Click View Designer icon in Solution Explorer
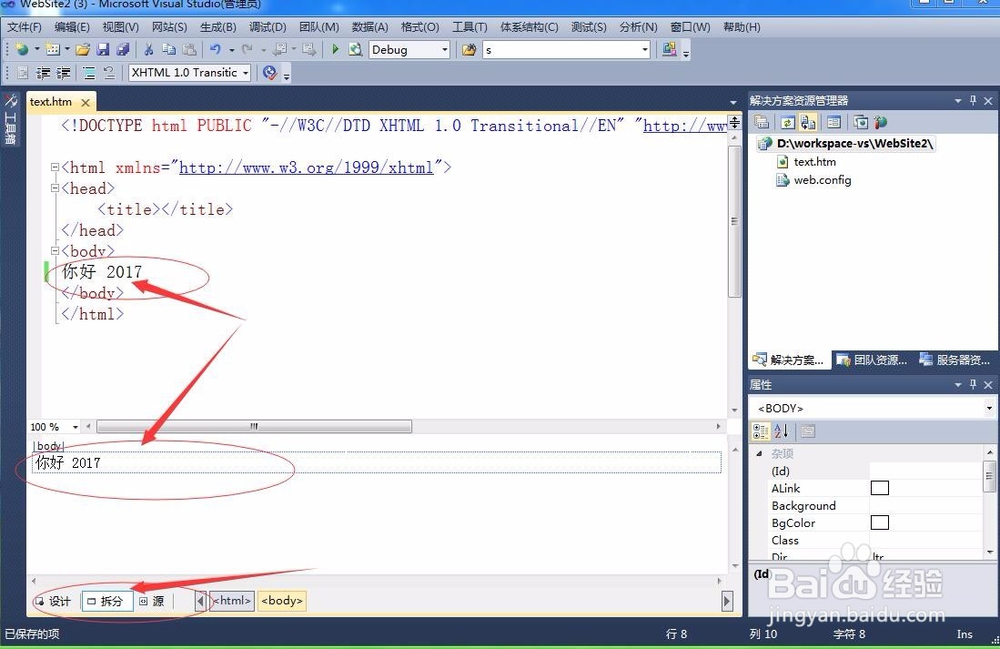 (833, 122)
